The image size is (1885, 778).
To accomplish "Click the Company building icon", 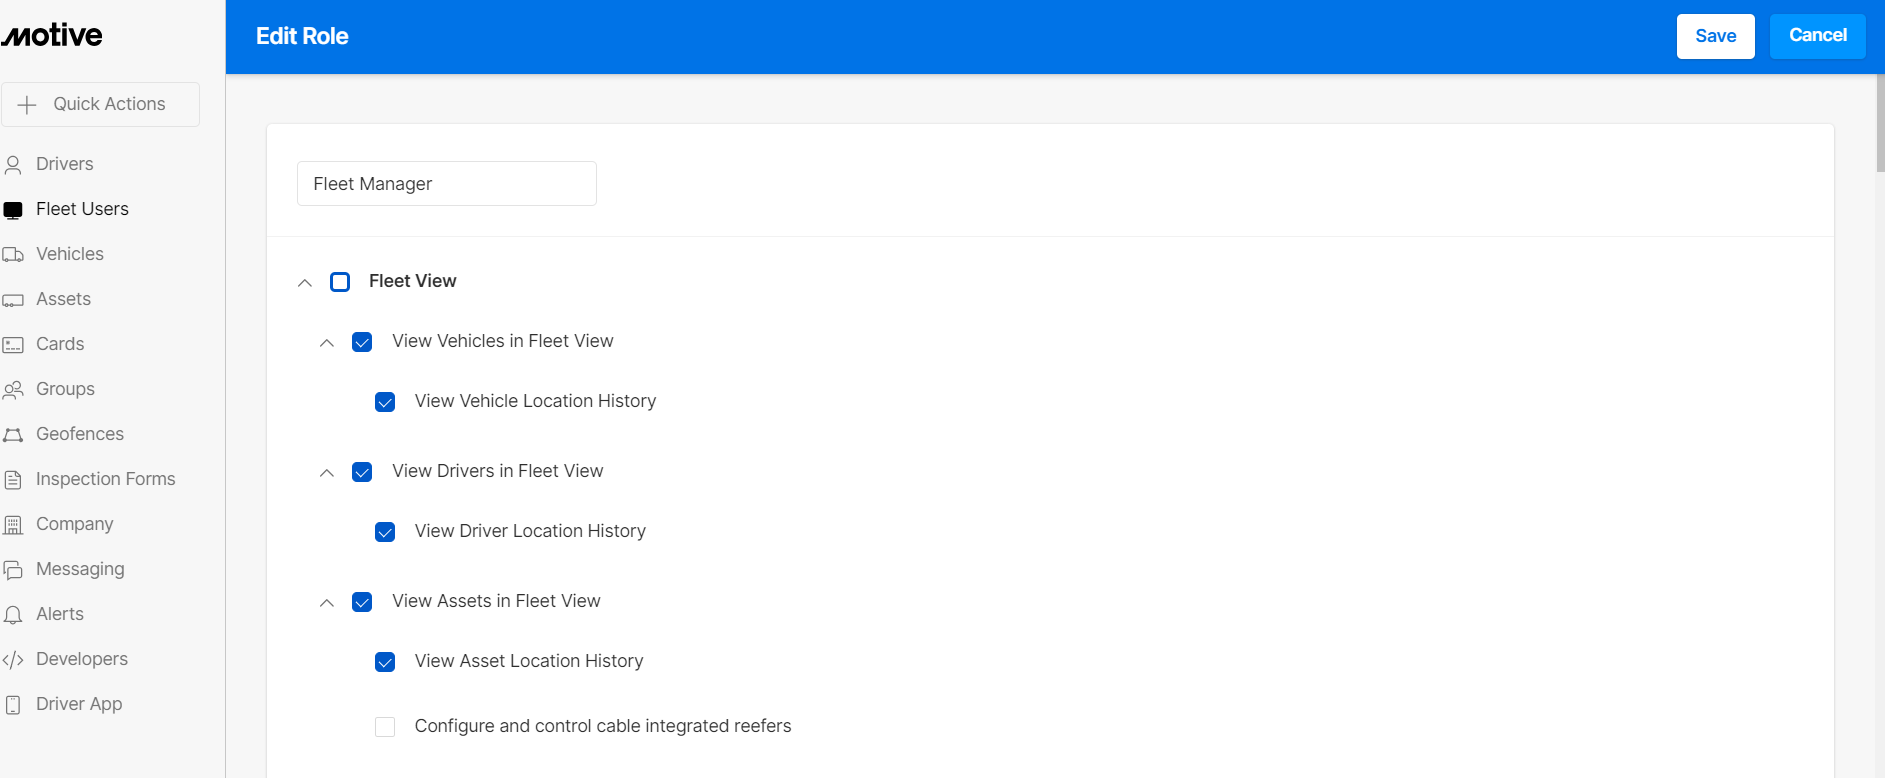I will [x=13, y=525].
